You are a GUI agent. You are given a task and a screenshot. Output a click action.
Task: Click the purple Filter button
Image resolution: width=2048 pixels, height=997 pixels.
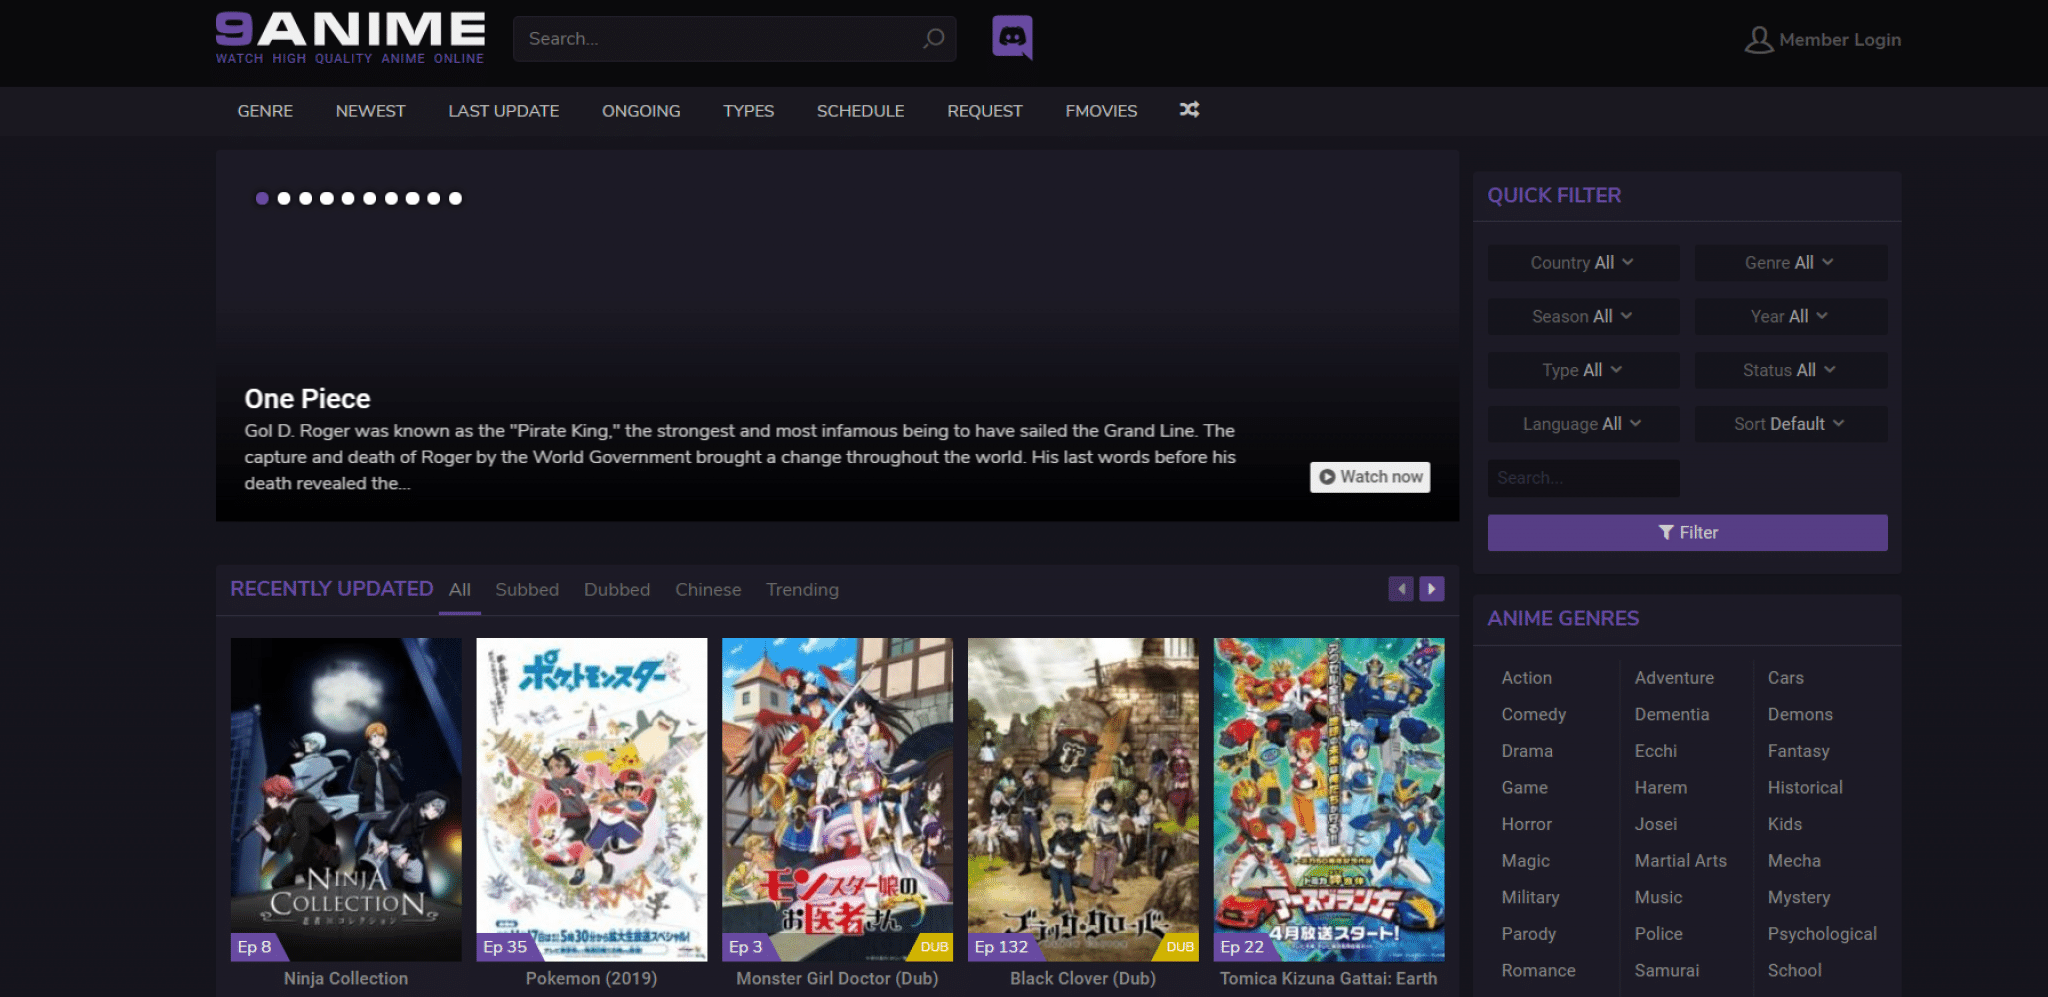(1687, 533)
